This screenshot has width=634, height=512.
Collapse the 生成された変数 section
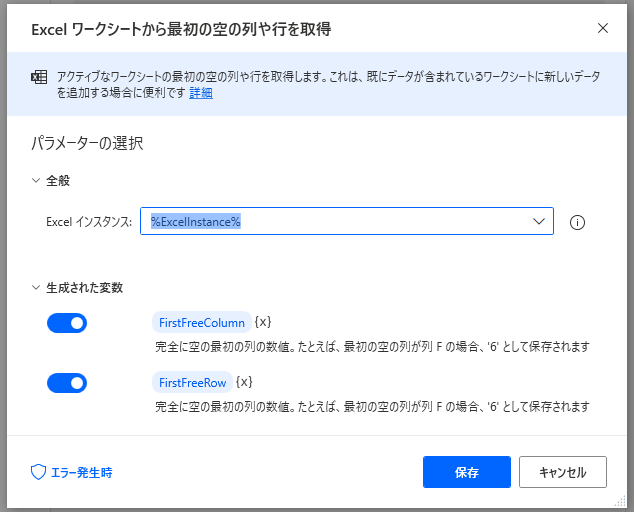click(x=37, y=287)
